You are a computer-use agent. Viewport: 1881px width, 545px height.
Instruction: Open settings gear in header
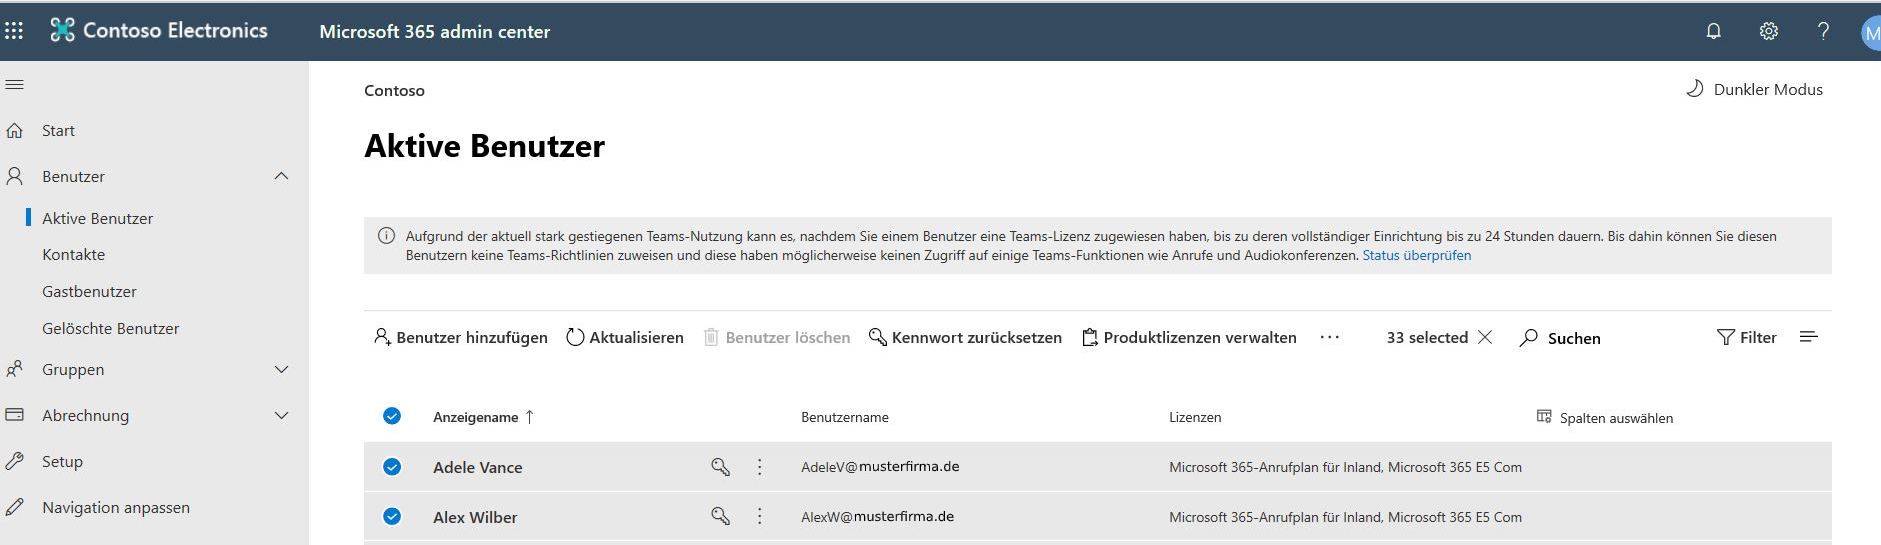pos(1768,31)
